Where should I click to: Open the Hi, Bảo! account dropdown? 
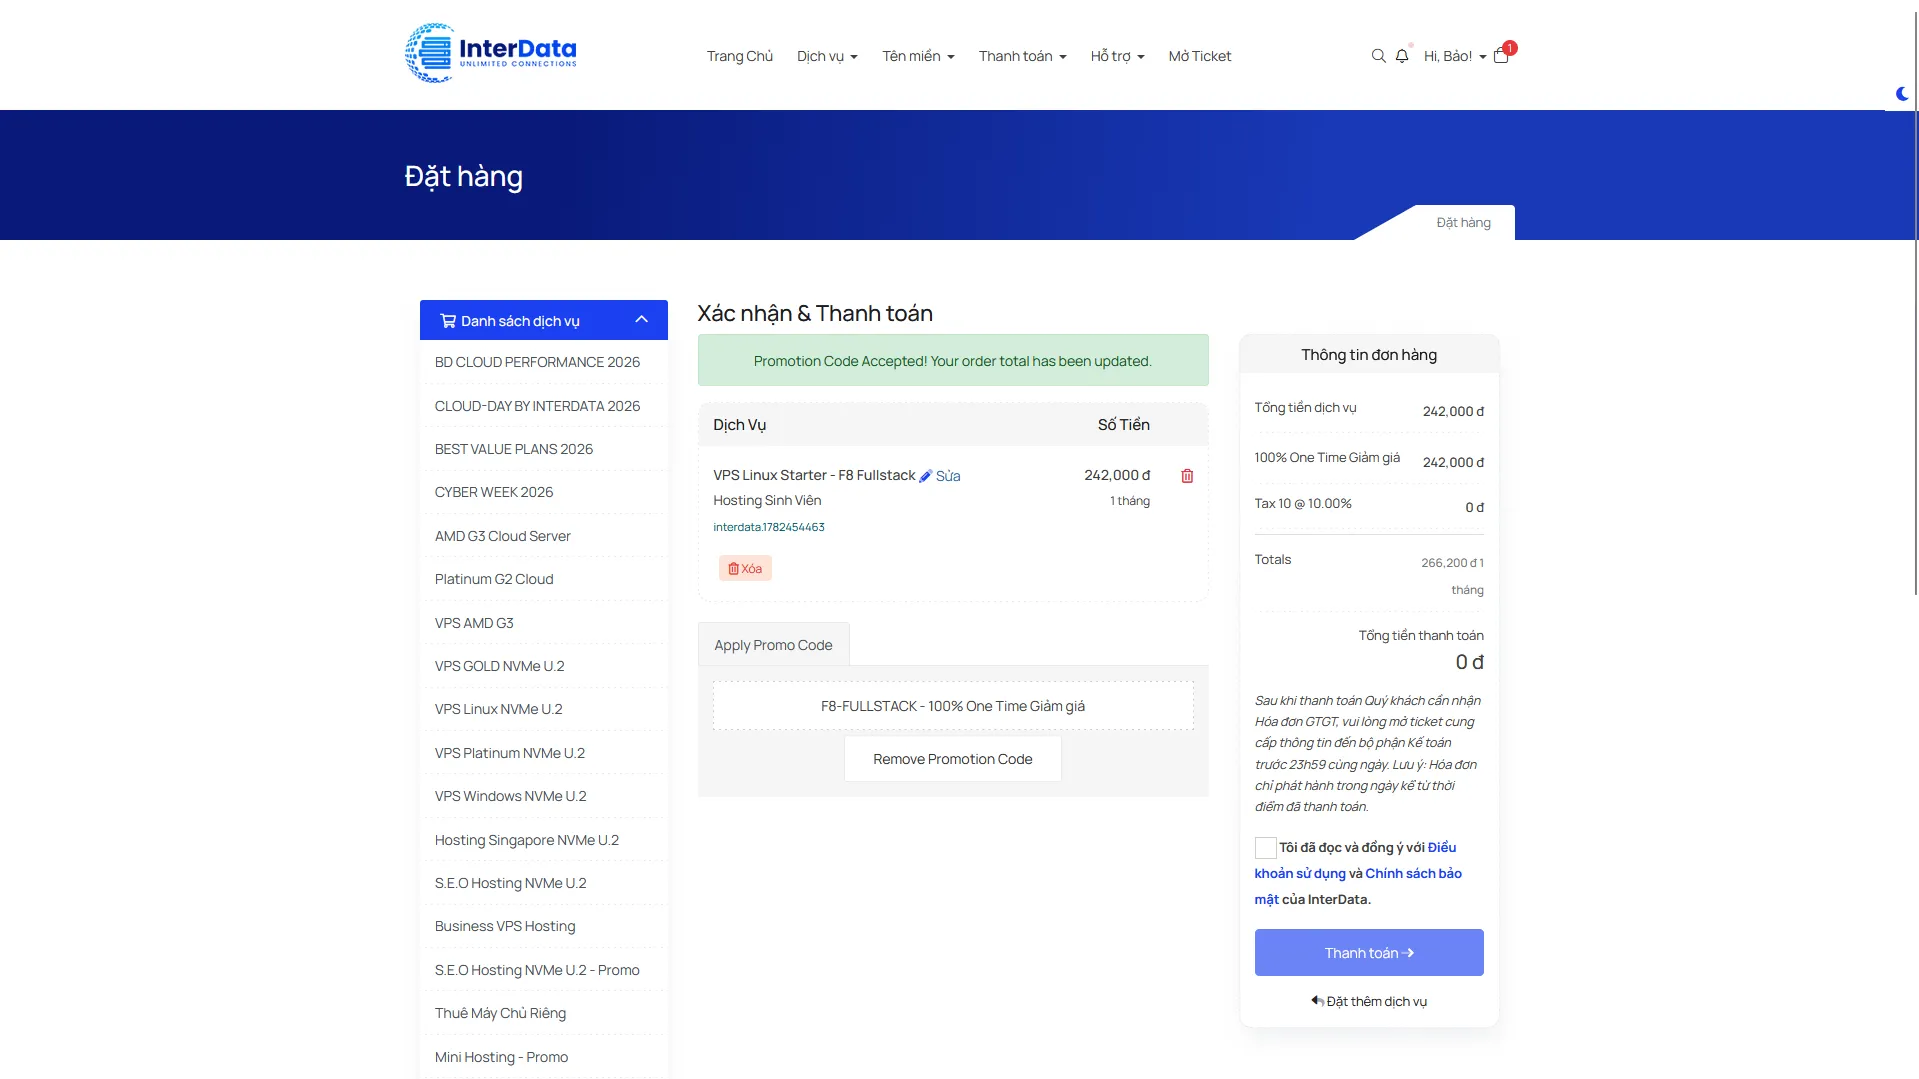1455,56
